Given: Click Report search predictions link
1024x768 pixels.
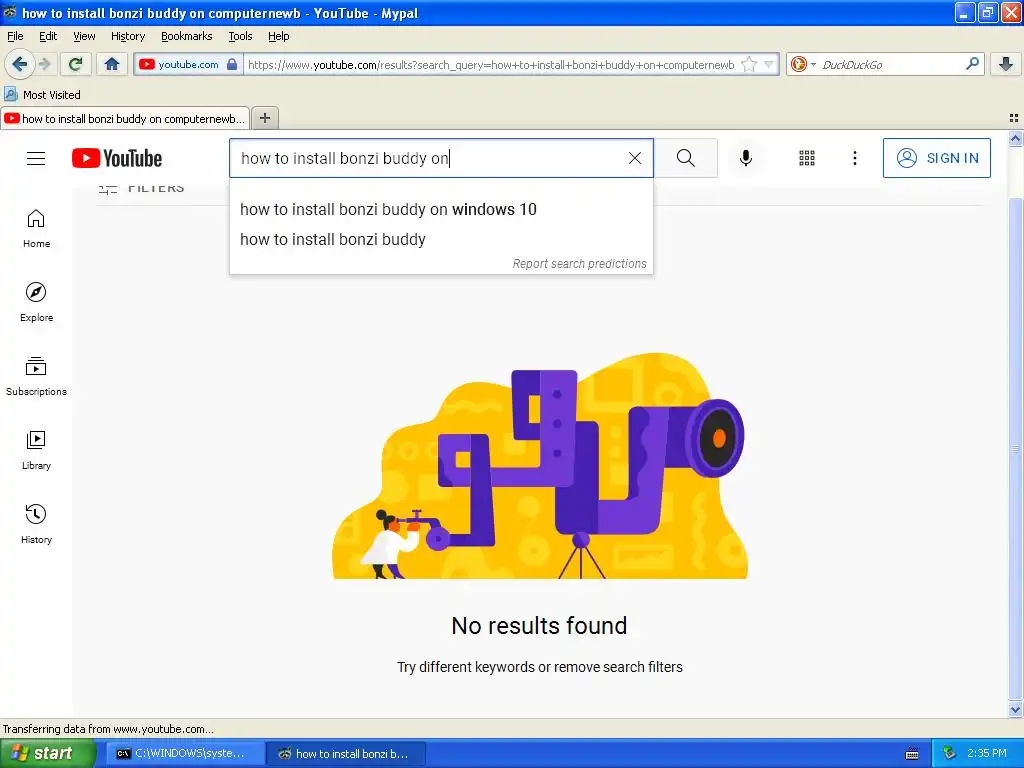Looking at the screenshot, I should point(579,263).
